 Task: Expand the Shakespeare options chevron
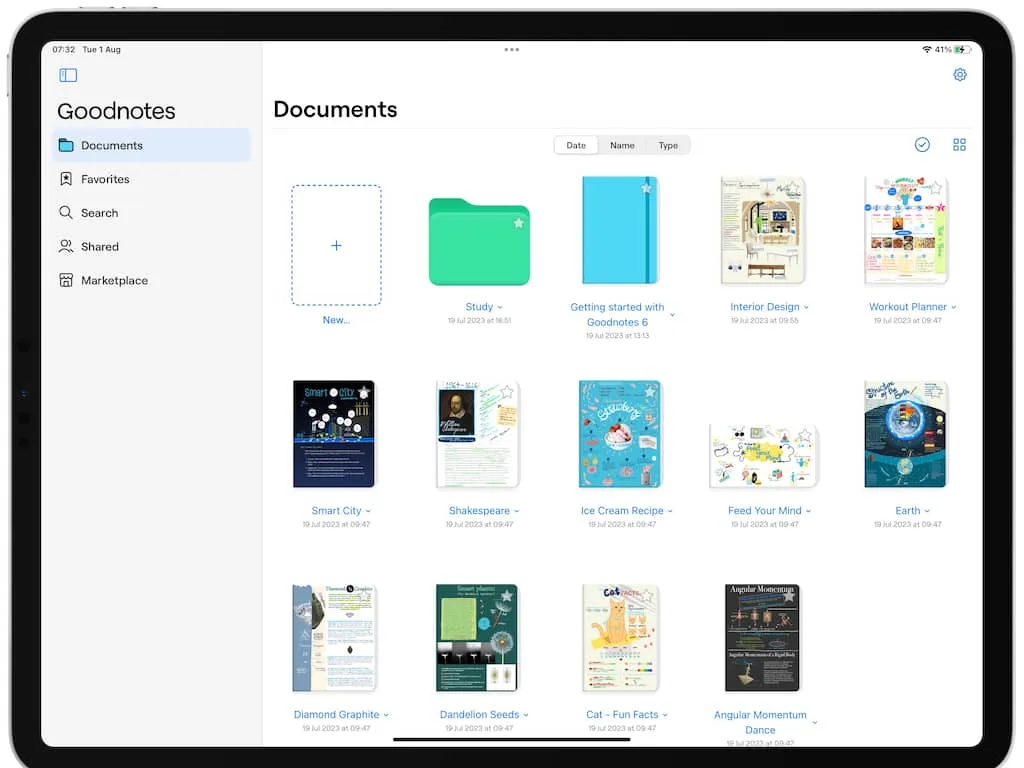point(517,511)
